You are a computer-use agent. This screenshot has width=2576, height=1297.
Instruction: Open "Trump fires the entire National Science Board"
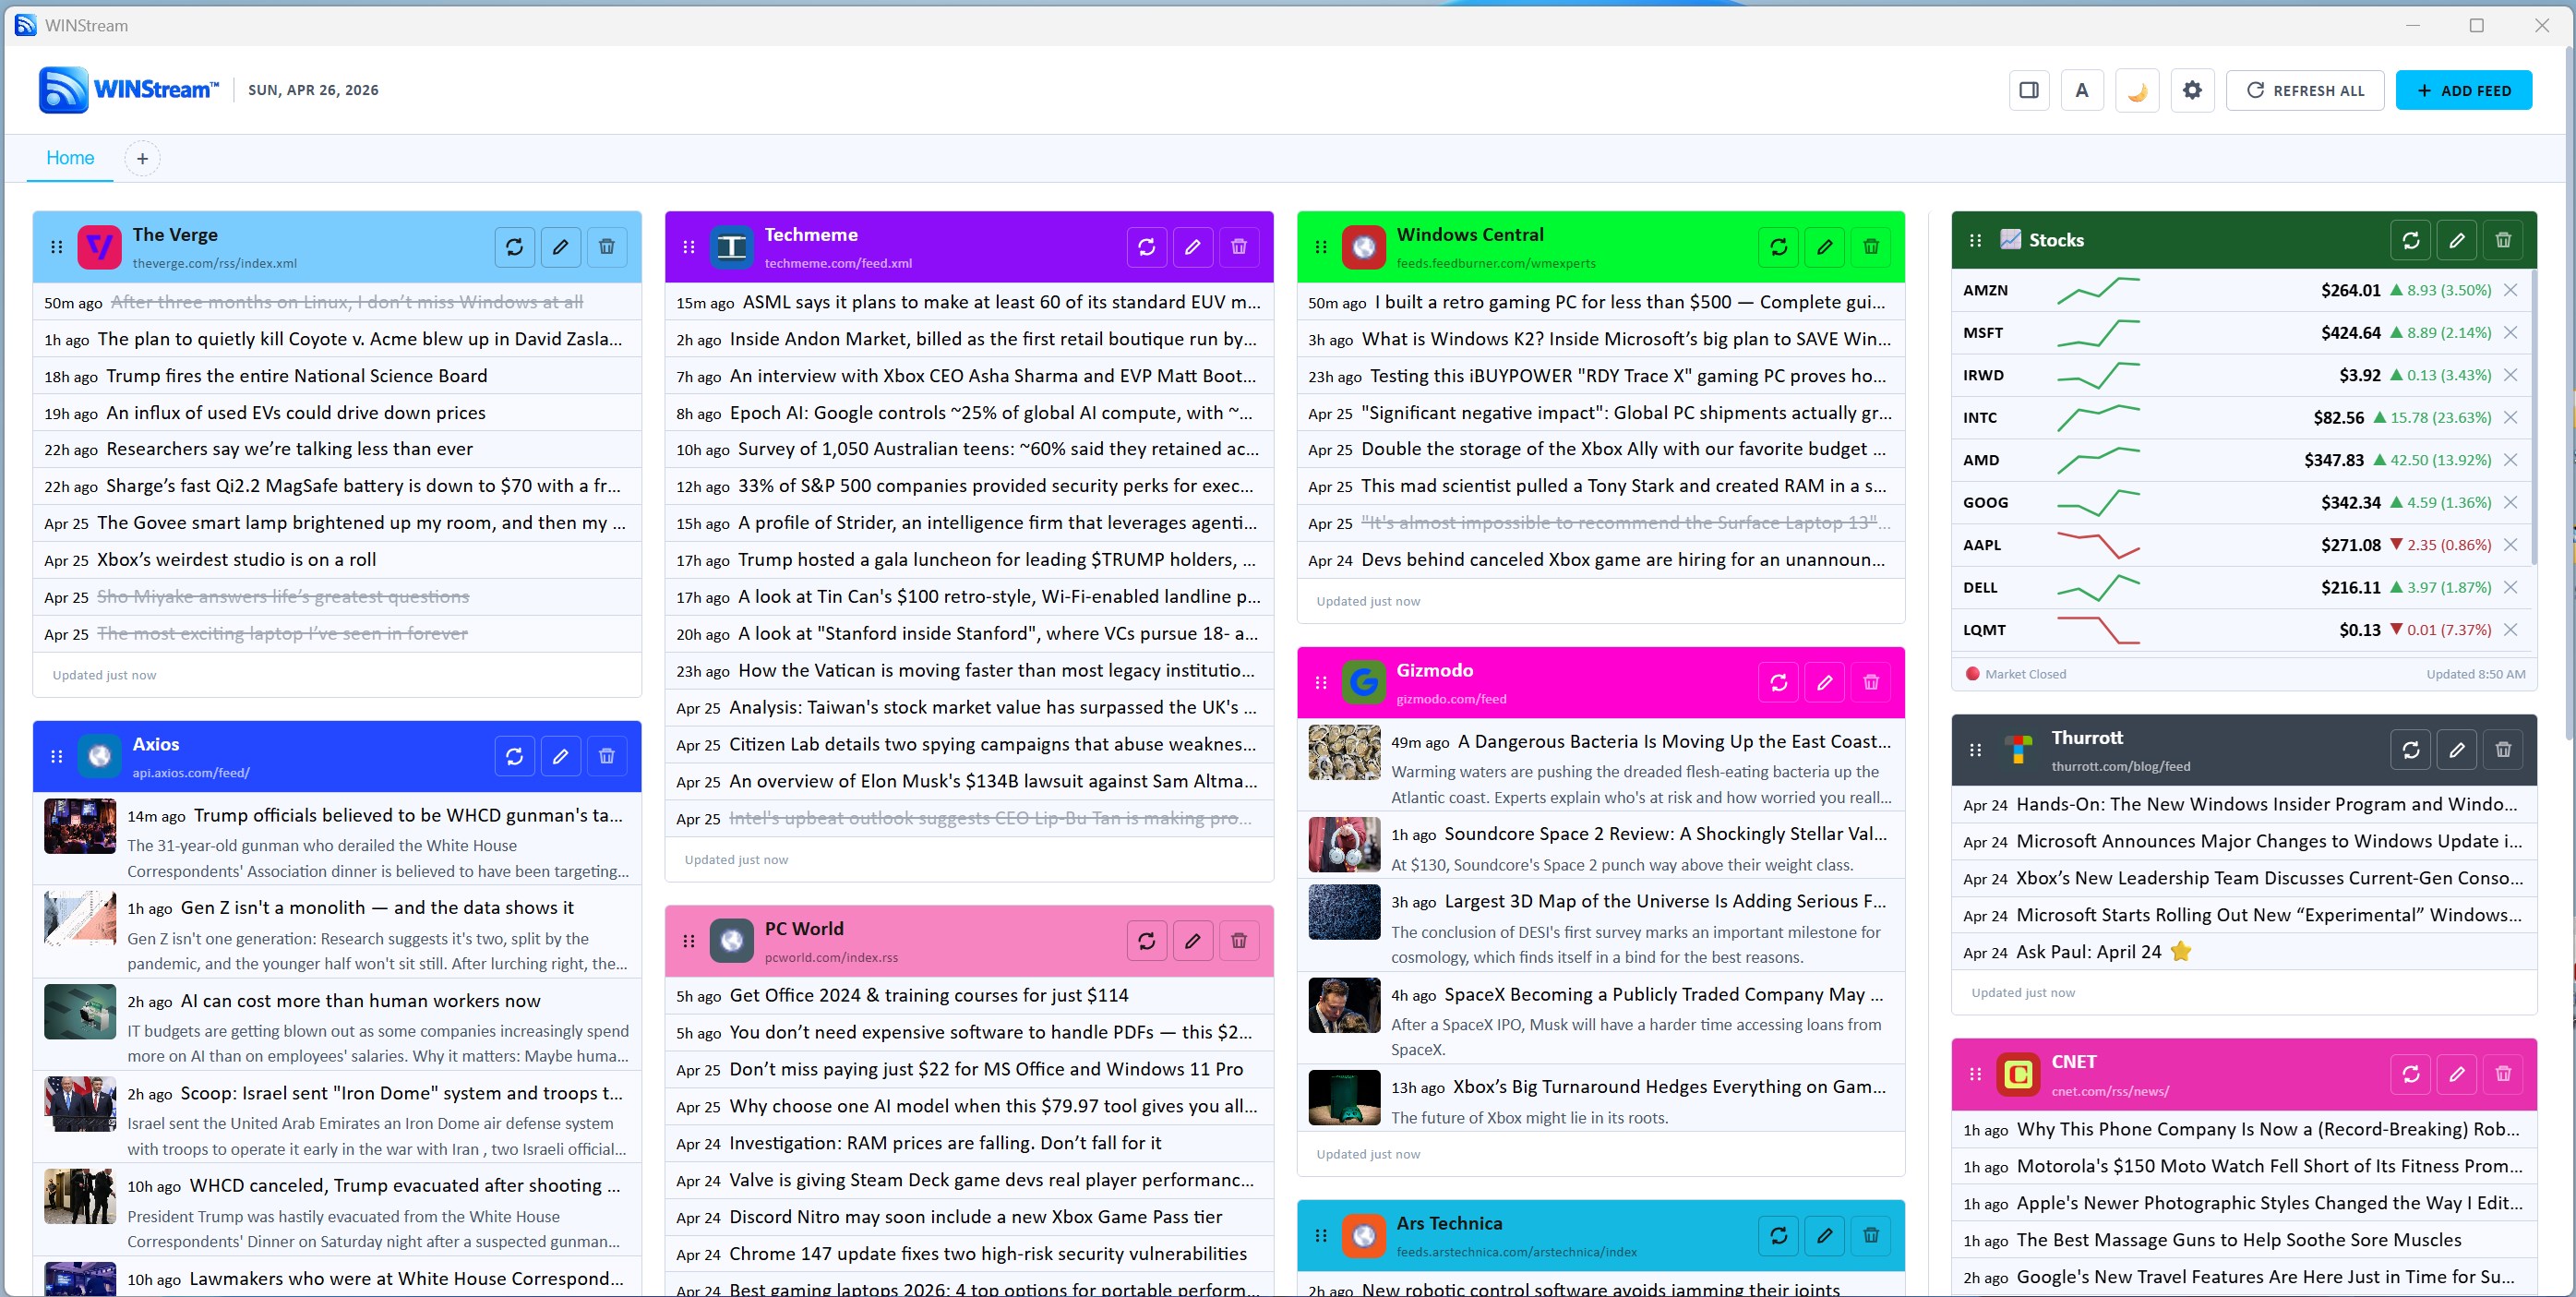tap(297, 376)
